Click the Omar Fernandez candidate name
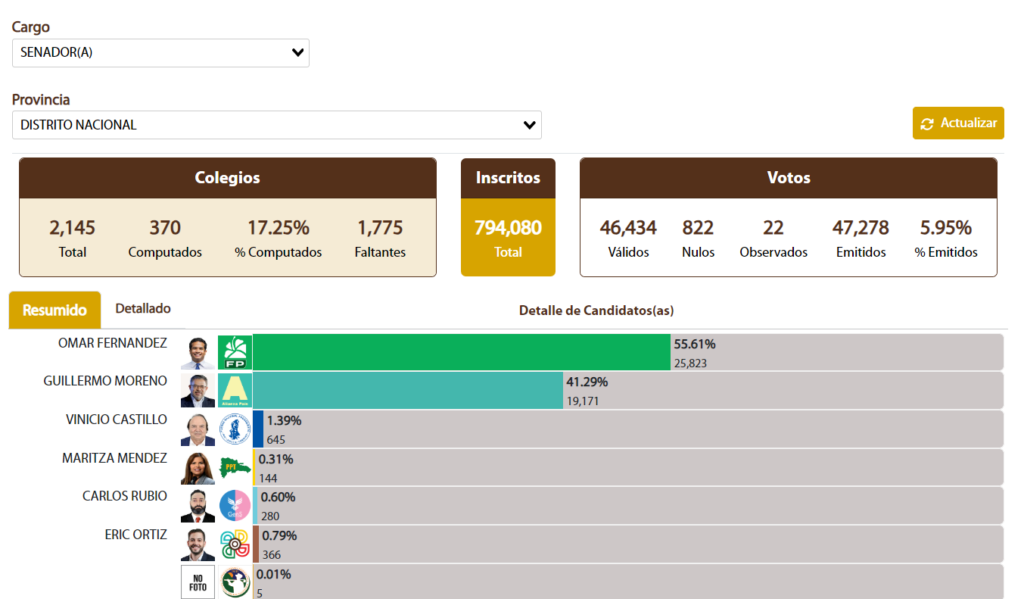The height and width of the screenshot is (599, 1024). (x=113, y=343)
